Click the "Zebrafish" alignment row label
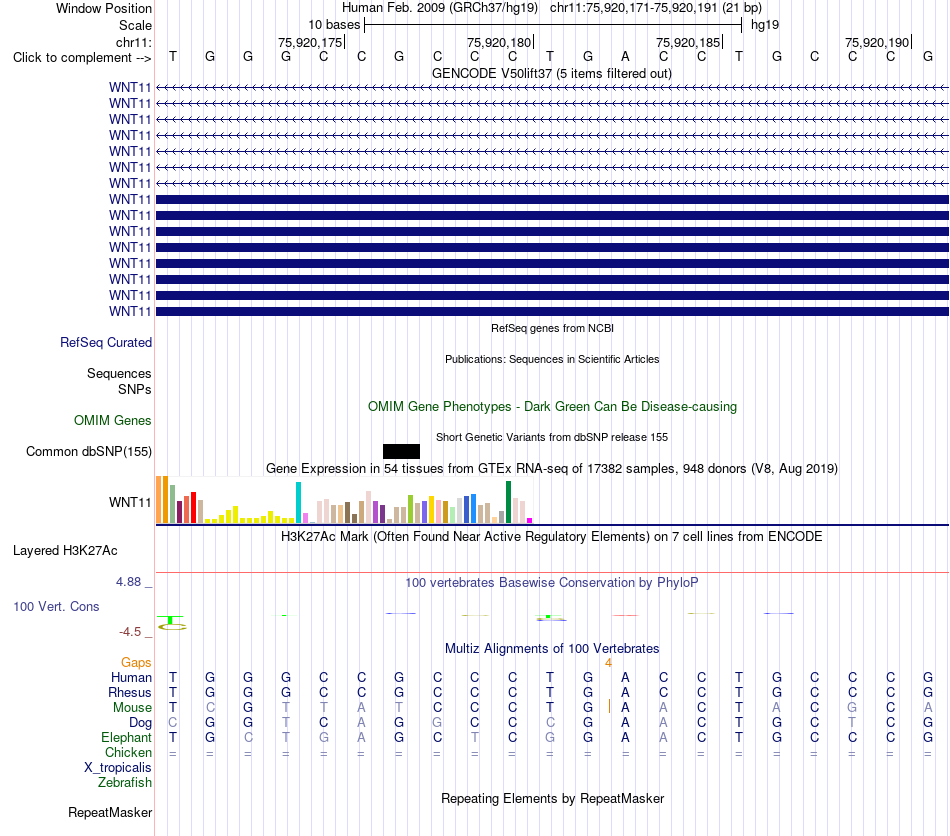 coord(125,783)
